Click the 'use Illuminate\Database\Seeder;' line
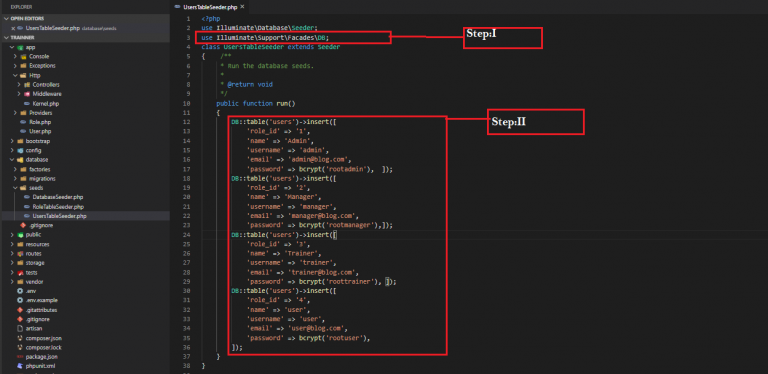Viewport: 768px width, 374px height. [x=259, y=28]
